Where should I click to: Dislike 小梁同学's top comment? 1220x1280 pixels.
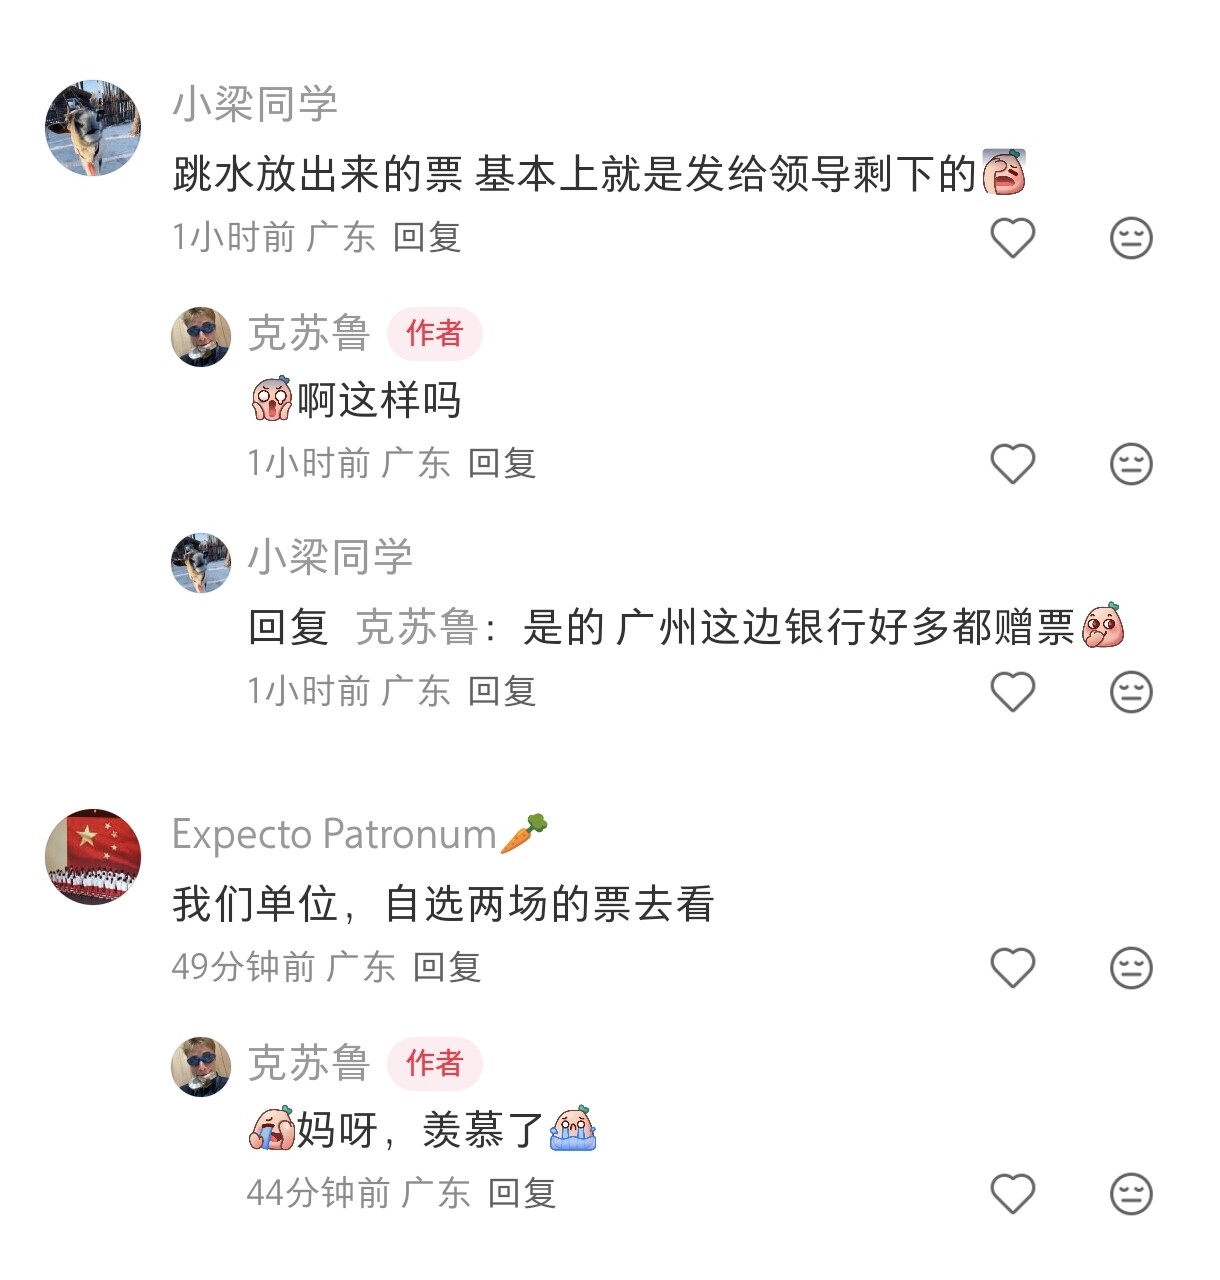(1131, 238)
